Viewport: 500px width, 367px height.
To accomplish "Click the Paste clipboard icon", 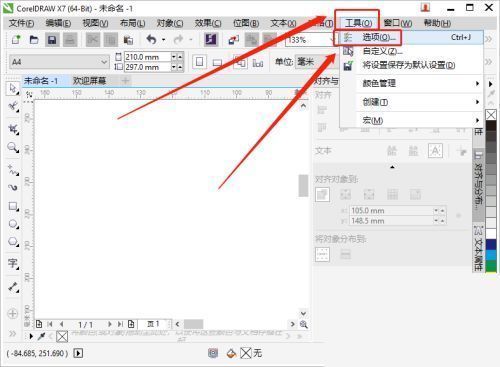I will [128, 40].
